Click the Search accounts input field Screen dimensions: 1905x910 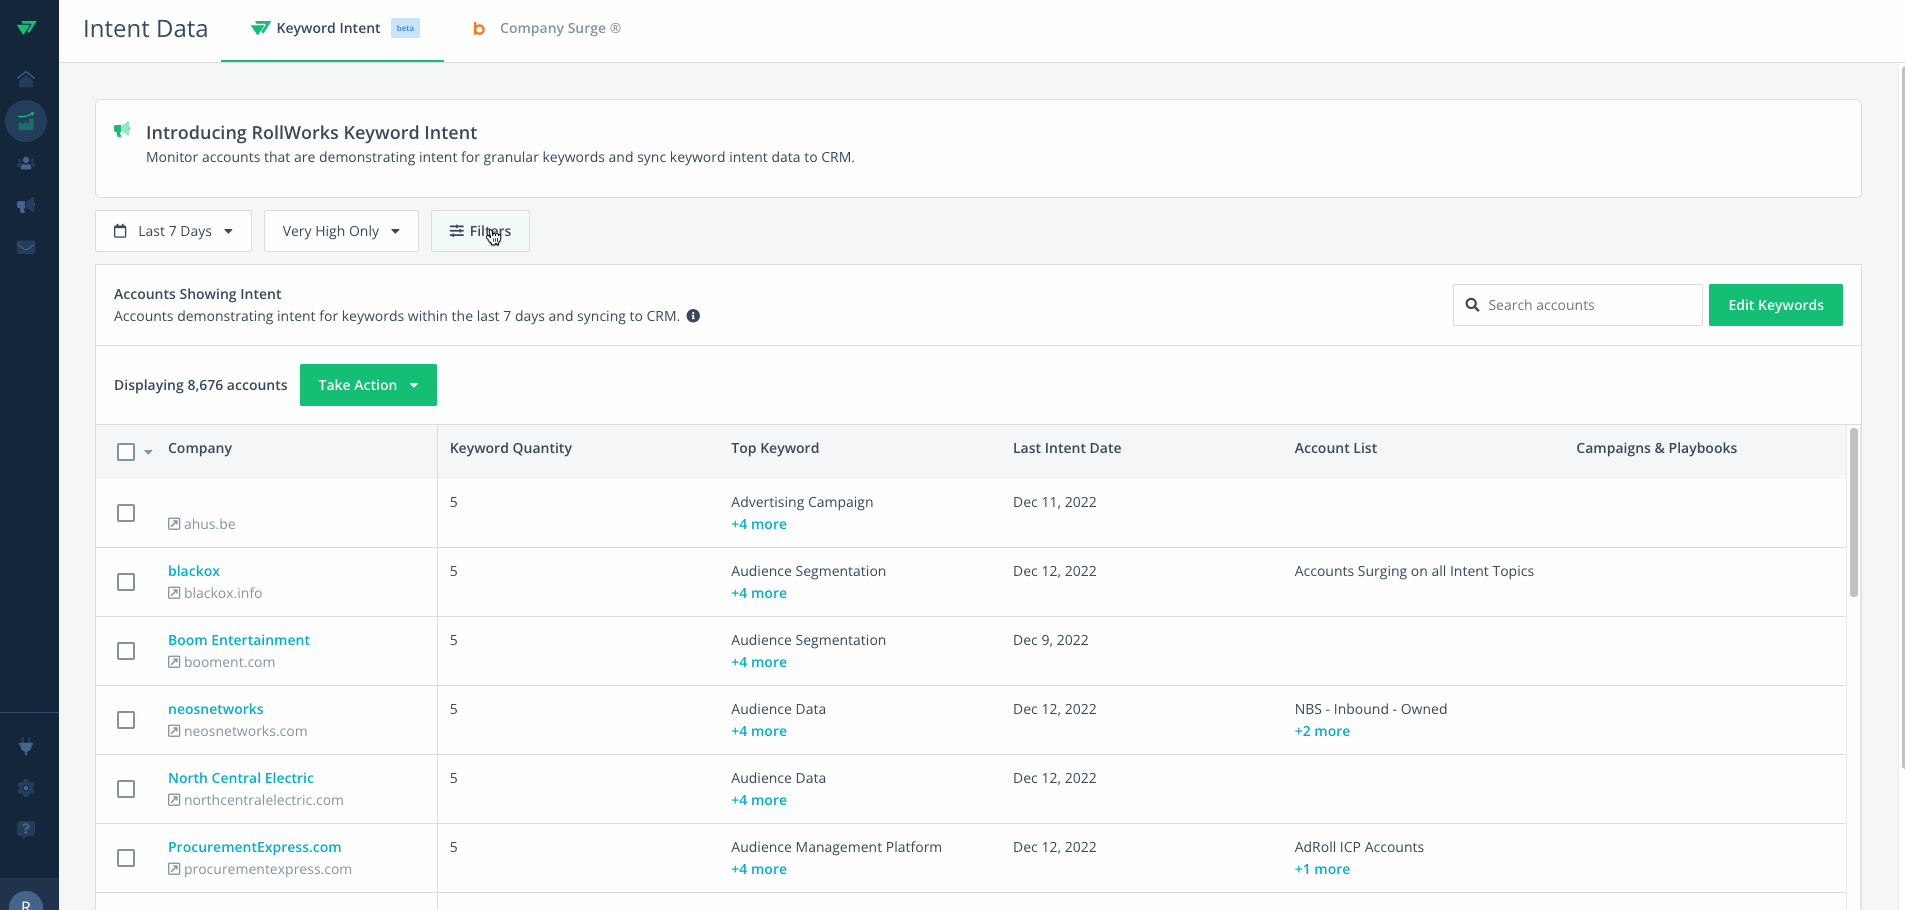(x=1578, y=305)
